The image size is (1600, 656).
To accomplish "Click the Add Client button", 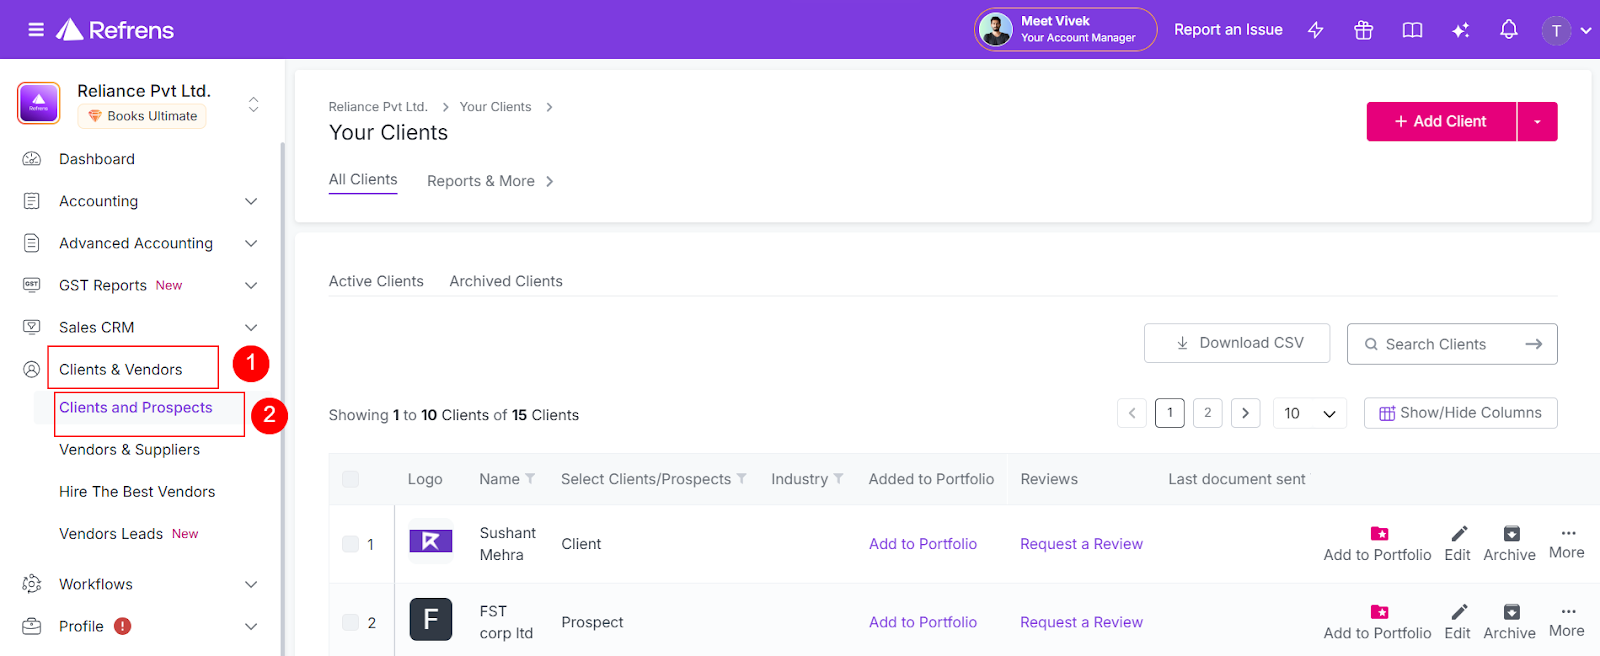I will pos(1441,121).
